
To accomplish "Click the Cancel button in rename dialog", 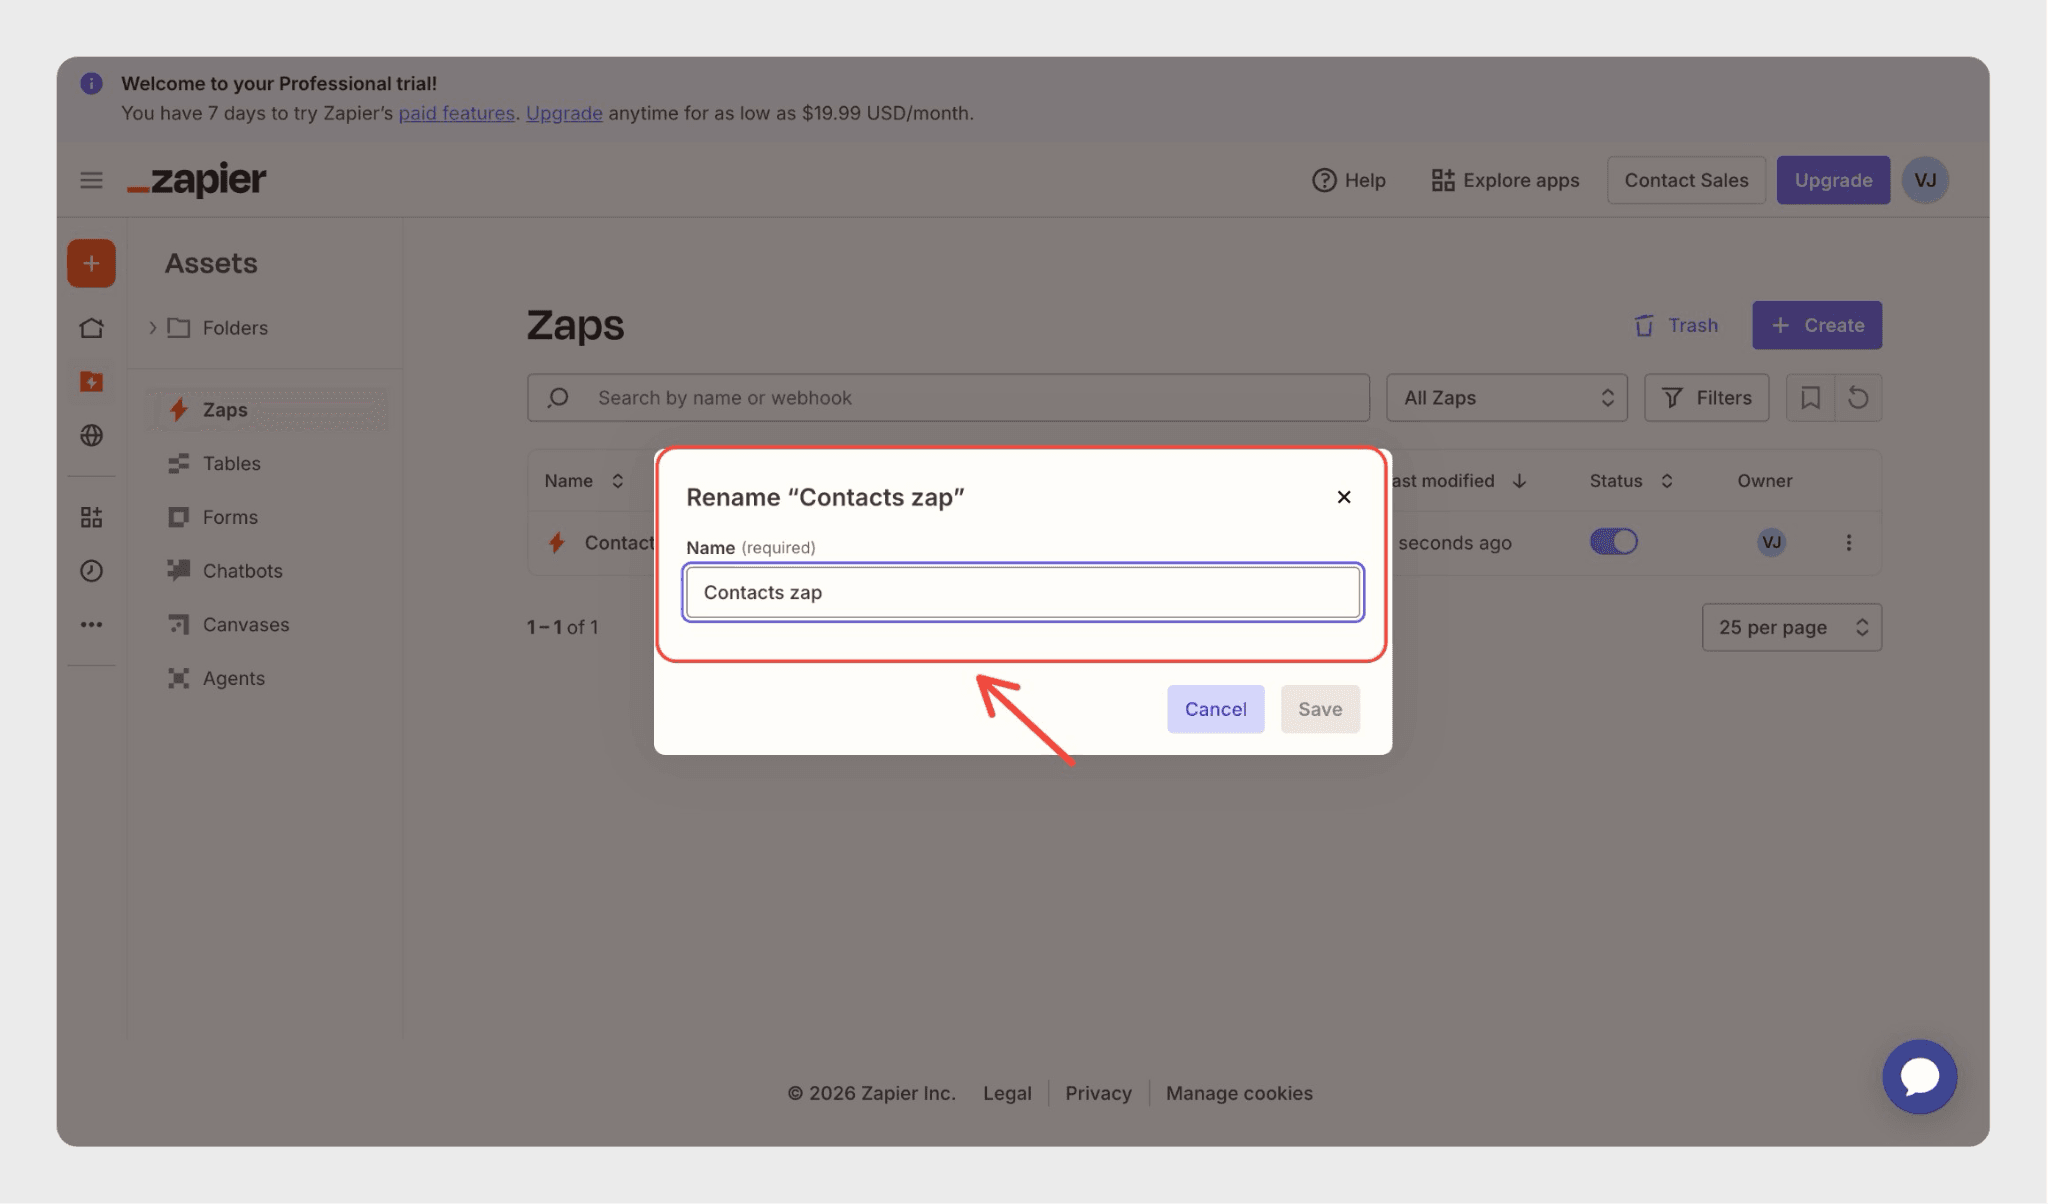I will [x=1215, y=709].
